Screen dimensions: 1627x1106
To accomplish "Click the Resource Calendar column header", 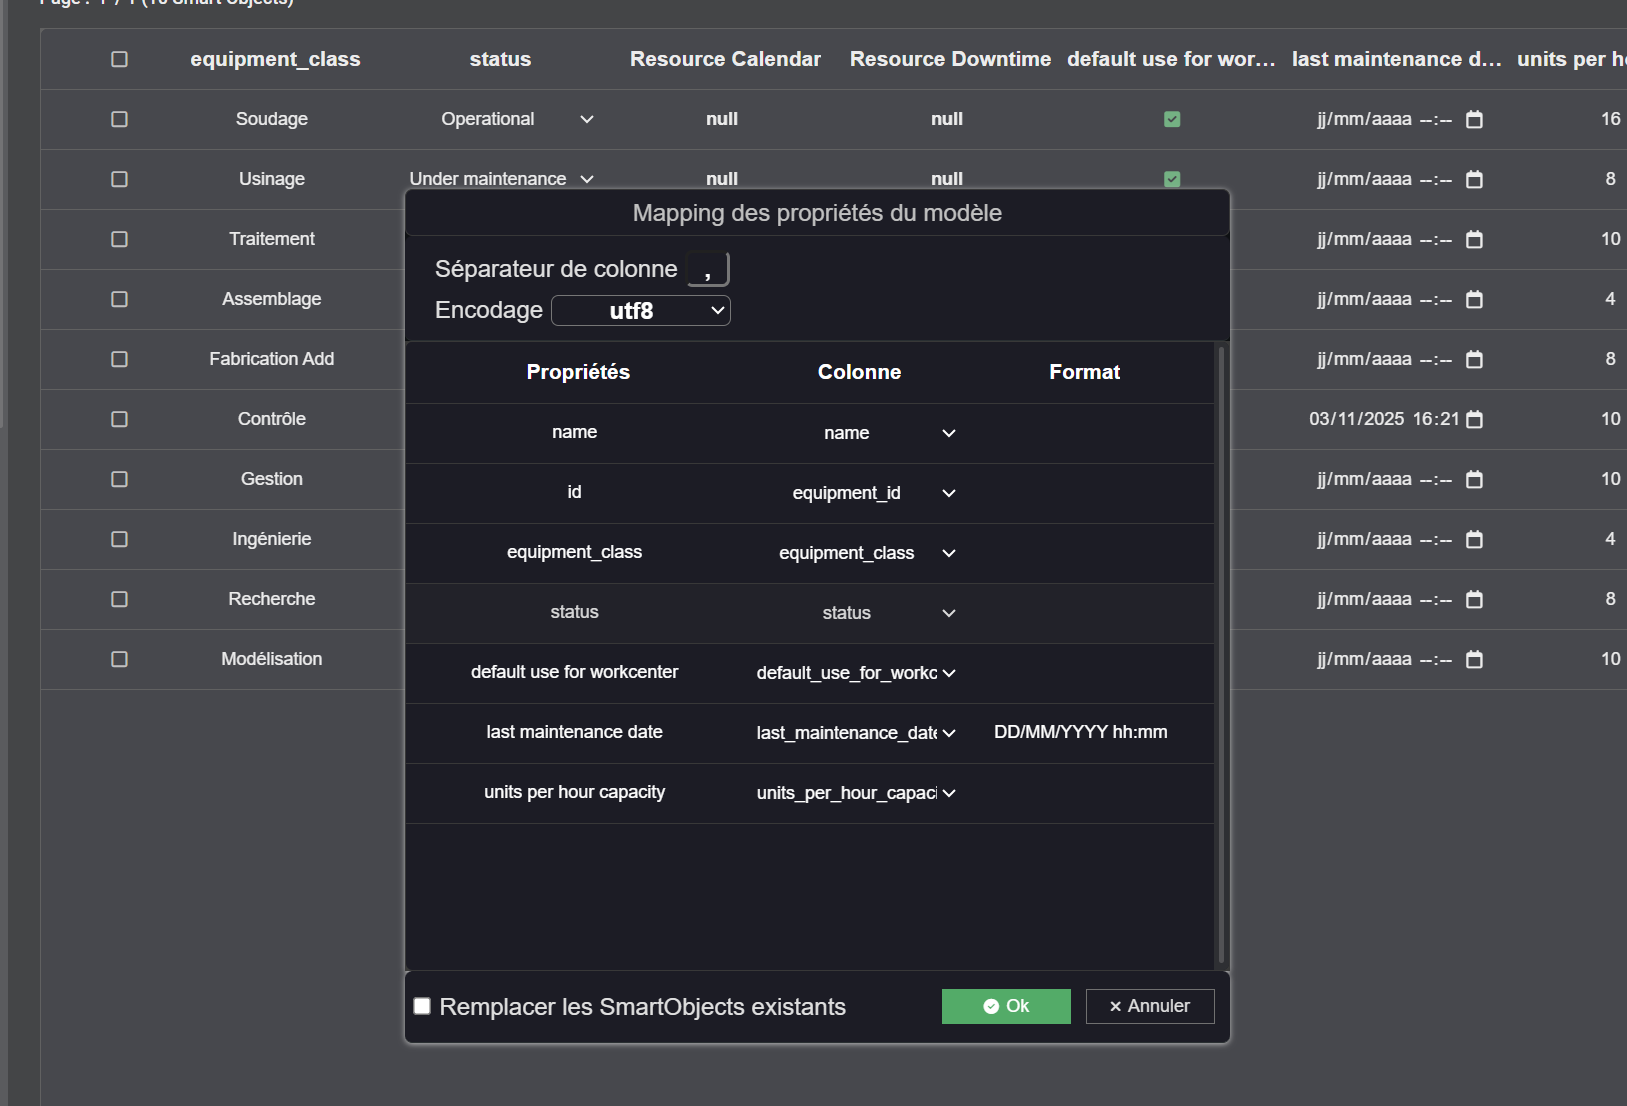I will click(725, 59).
